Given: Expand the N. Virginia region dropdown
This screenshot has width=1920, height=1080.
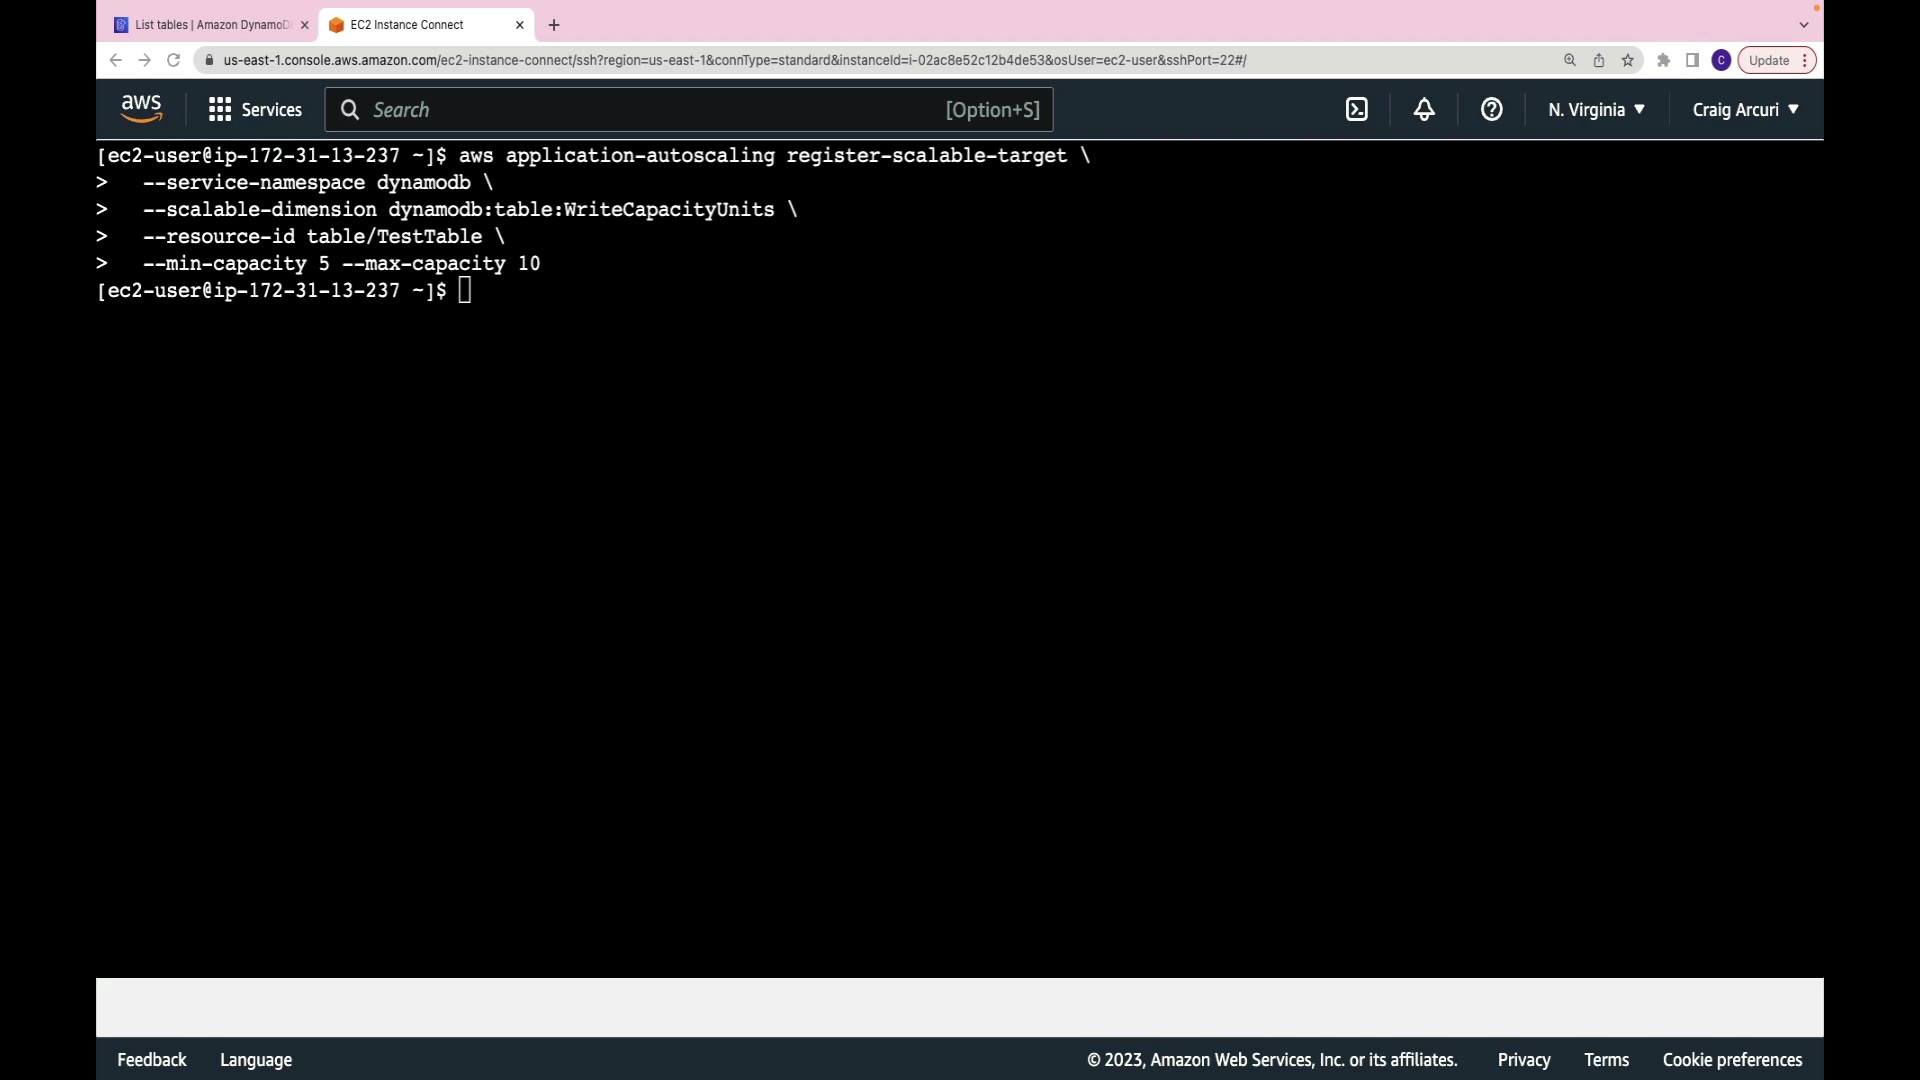Looking at the screenshot, I should coord(1596,110).
